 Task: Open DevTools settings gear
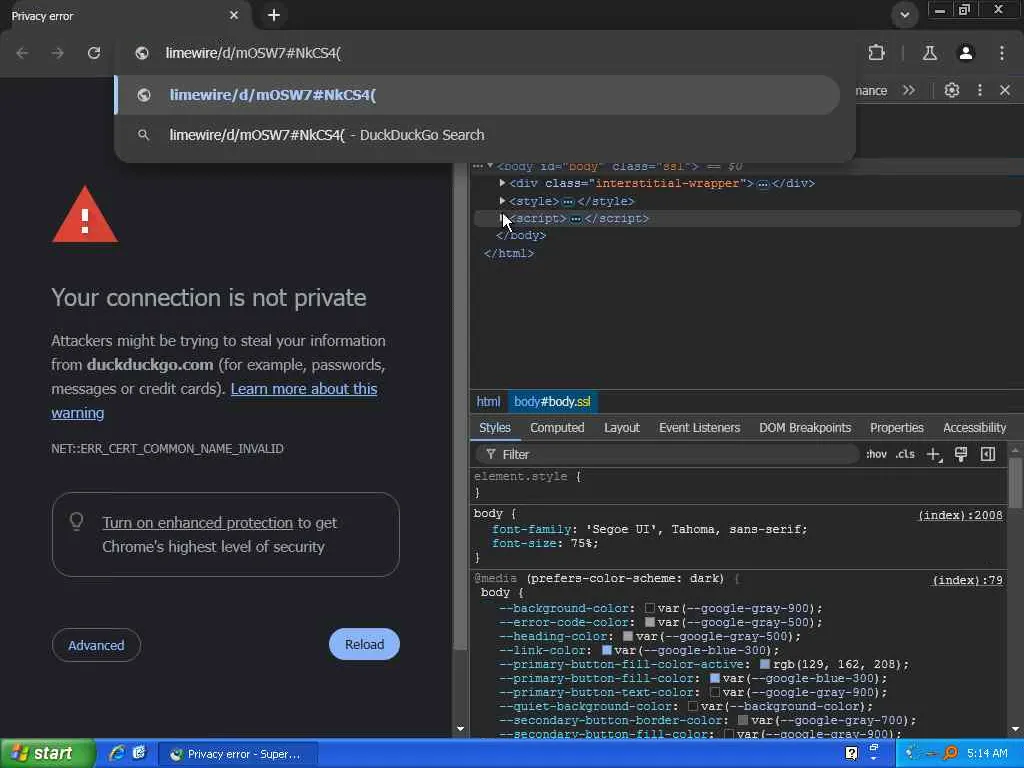tap(952, 90)
